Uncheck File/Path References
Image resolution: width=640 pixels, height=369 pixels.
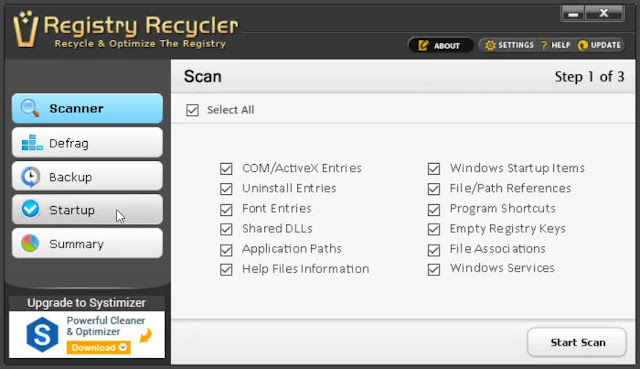[434, 189]
